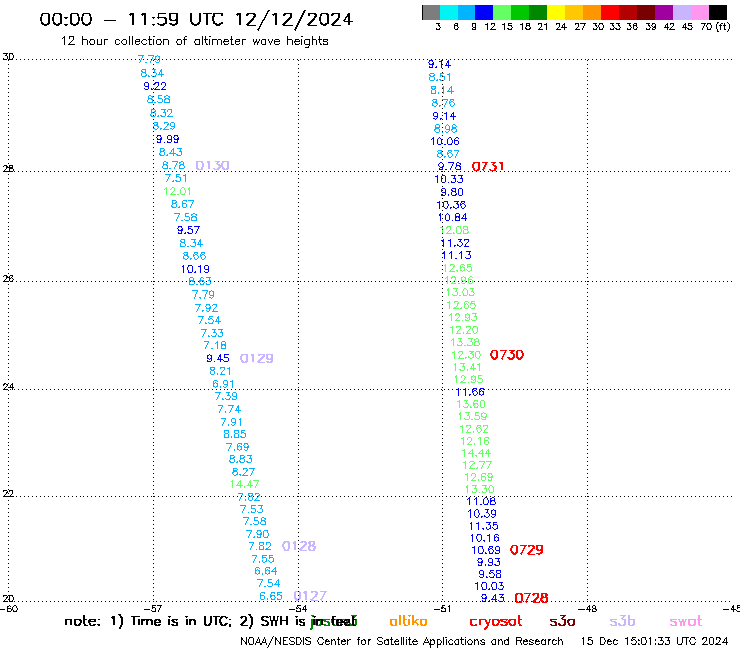Select the wave height value '6.65'
This screenshot has height=650, width=740.
point(271,596)
